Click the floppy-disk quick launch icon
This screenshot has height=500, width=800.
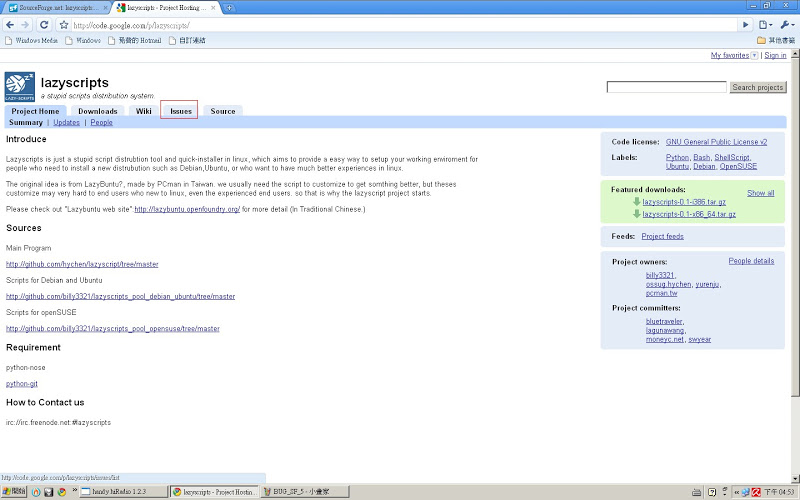tap(48, 492)
